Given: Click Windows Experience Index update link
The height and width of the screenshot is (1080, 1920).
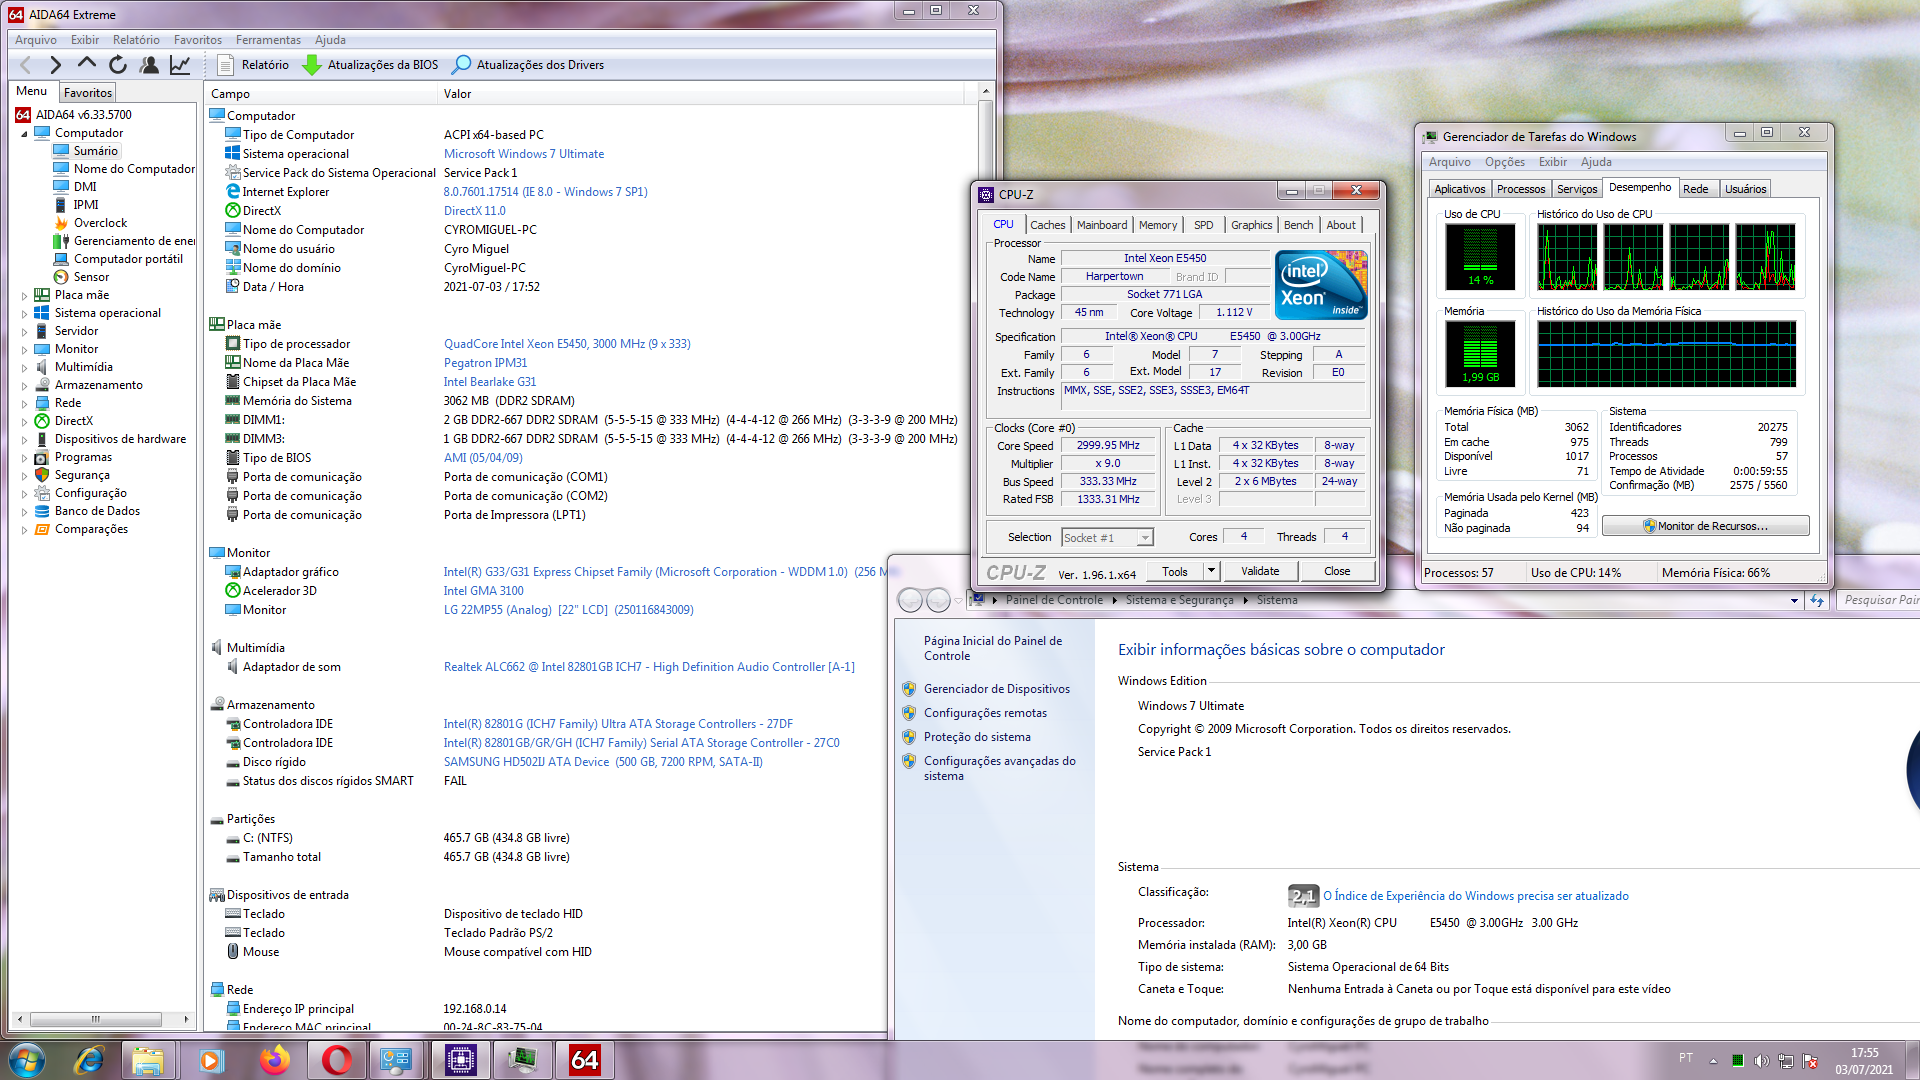Looking at the screenshot, I should coord(1476,896).
